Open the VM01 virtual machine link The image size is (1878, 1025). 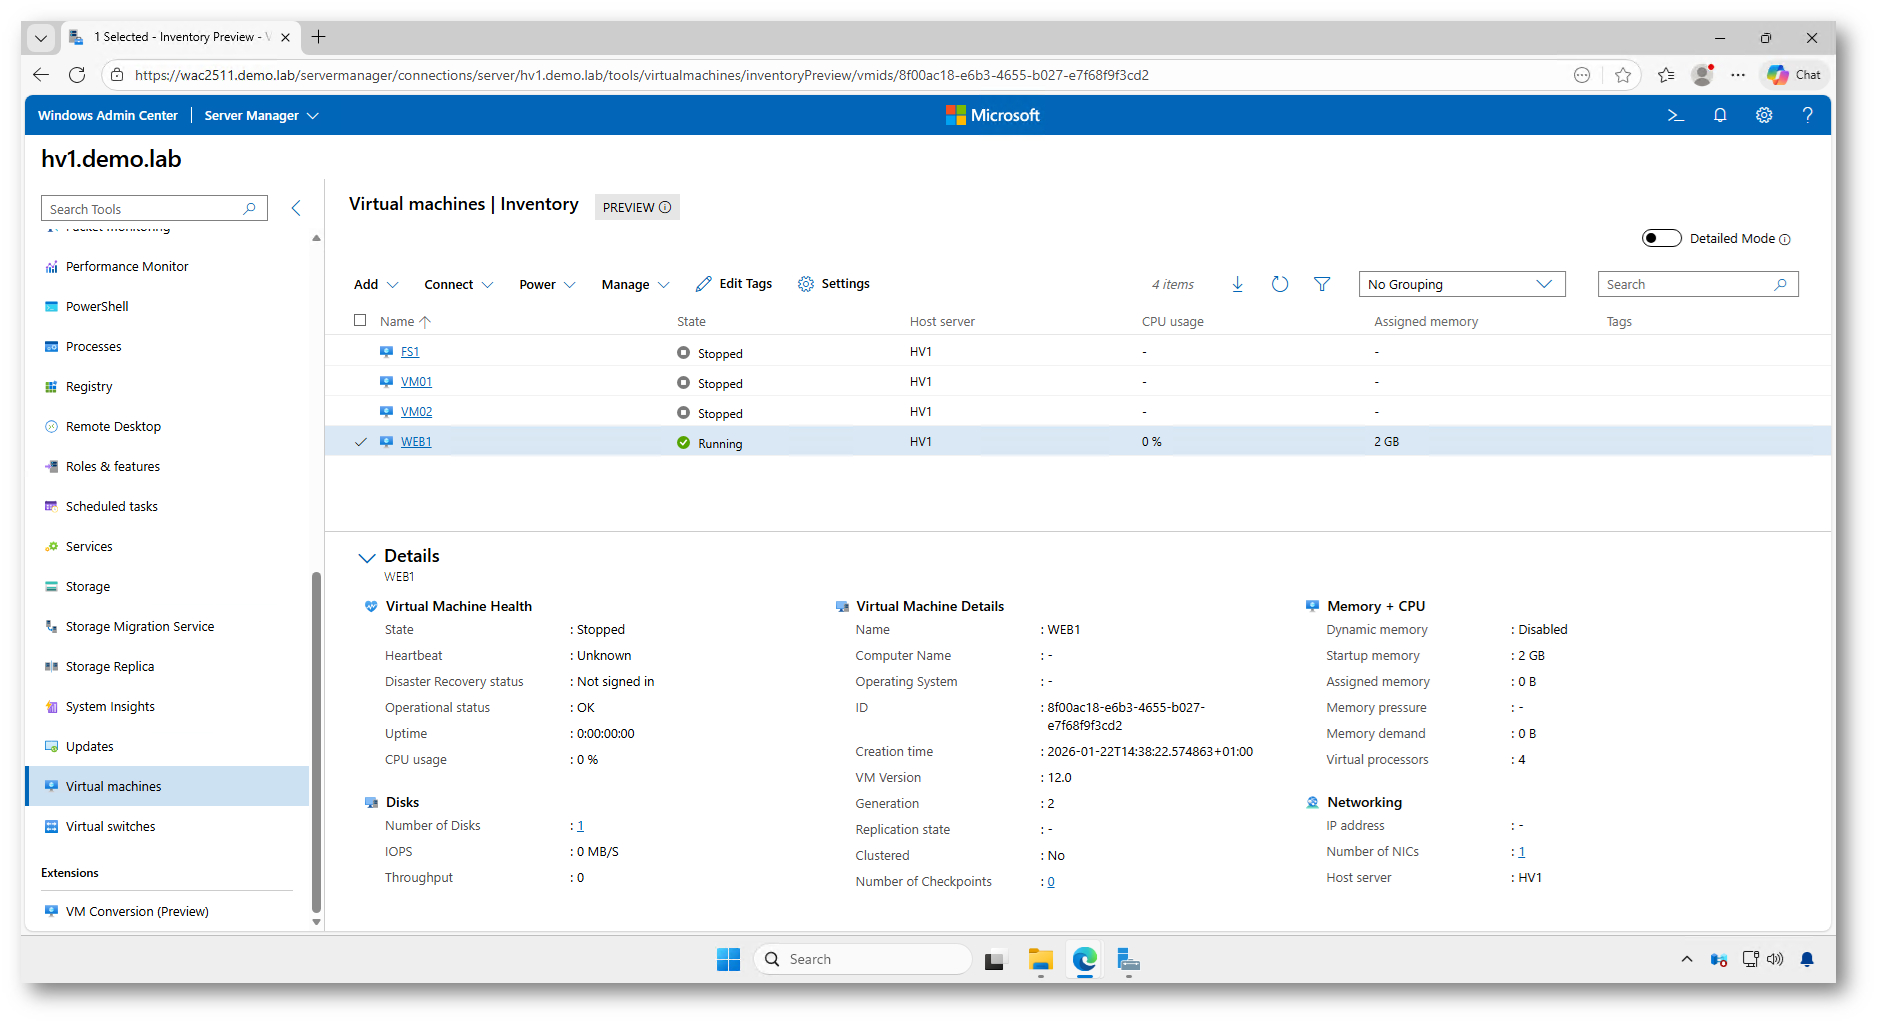[416, 382]
